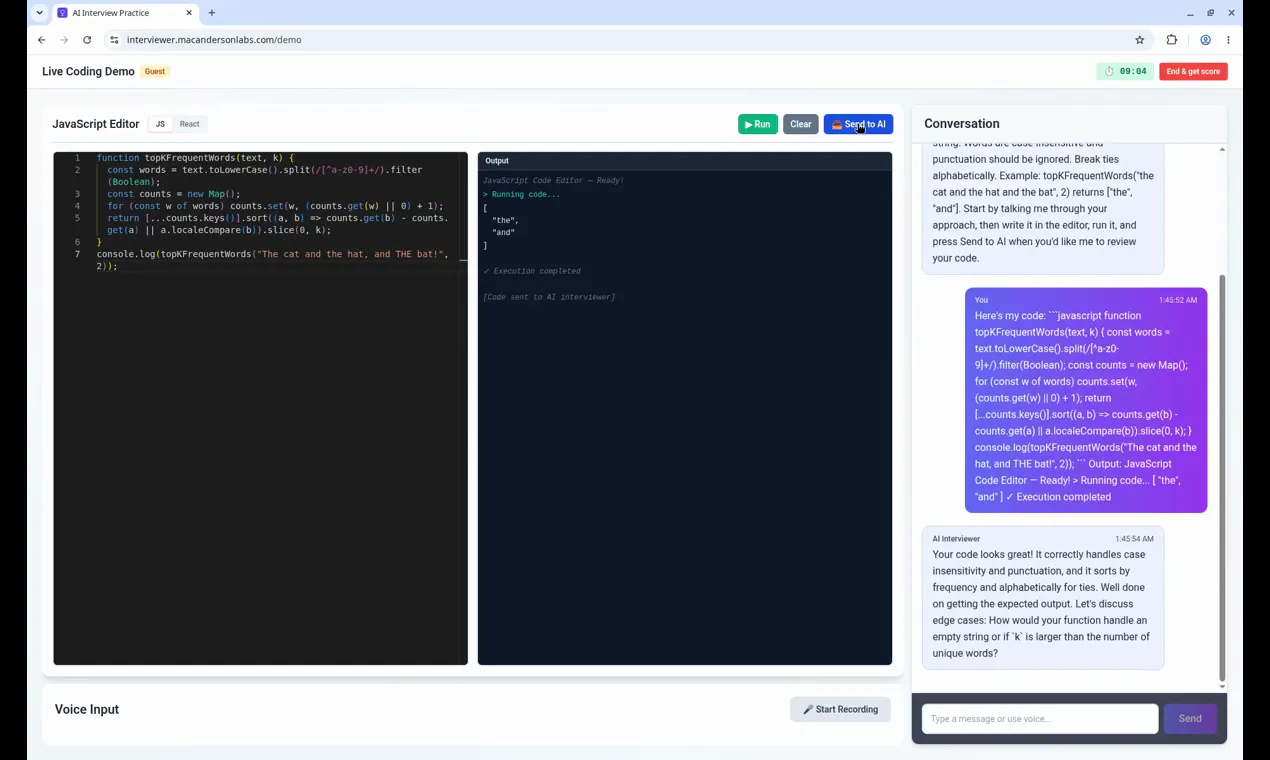
Task: Click line 3 const counts declaration
Action: click(174, 194)
